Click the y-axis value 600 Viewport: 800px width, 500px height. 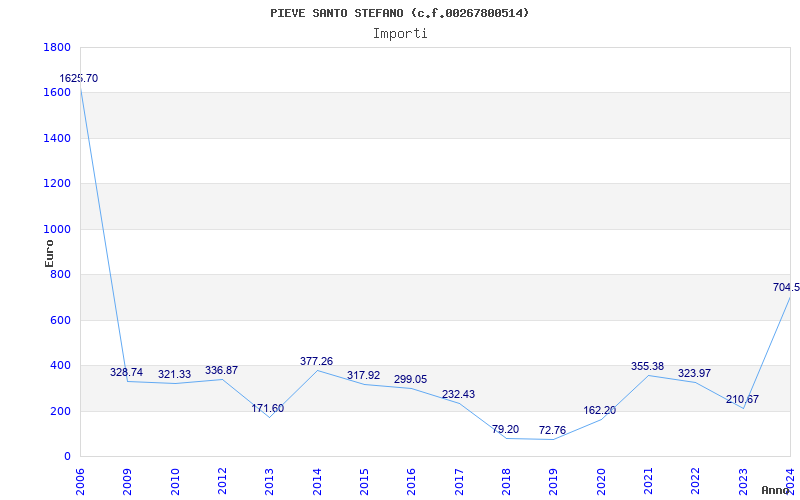click(x=60, y=320)
